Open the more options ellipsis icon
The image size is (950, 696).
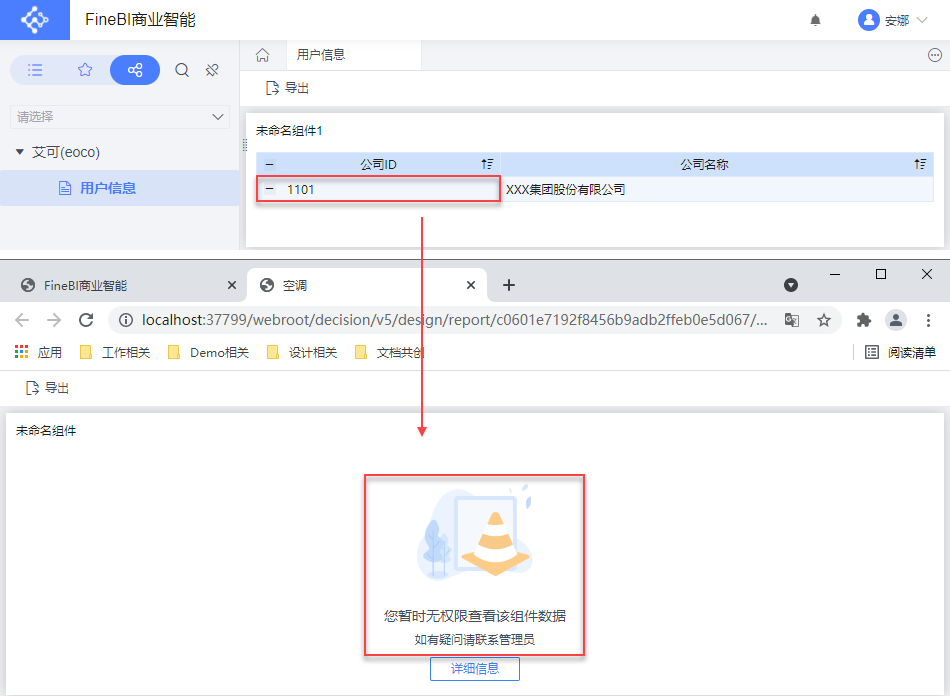tap(935, 55)
